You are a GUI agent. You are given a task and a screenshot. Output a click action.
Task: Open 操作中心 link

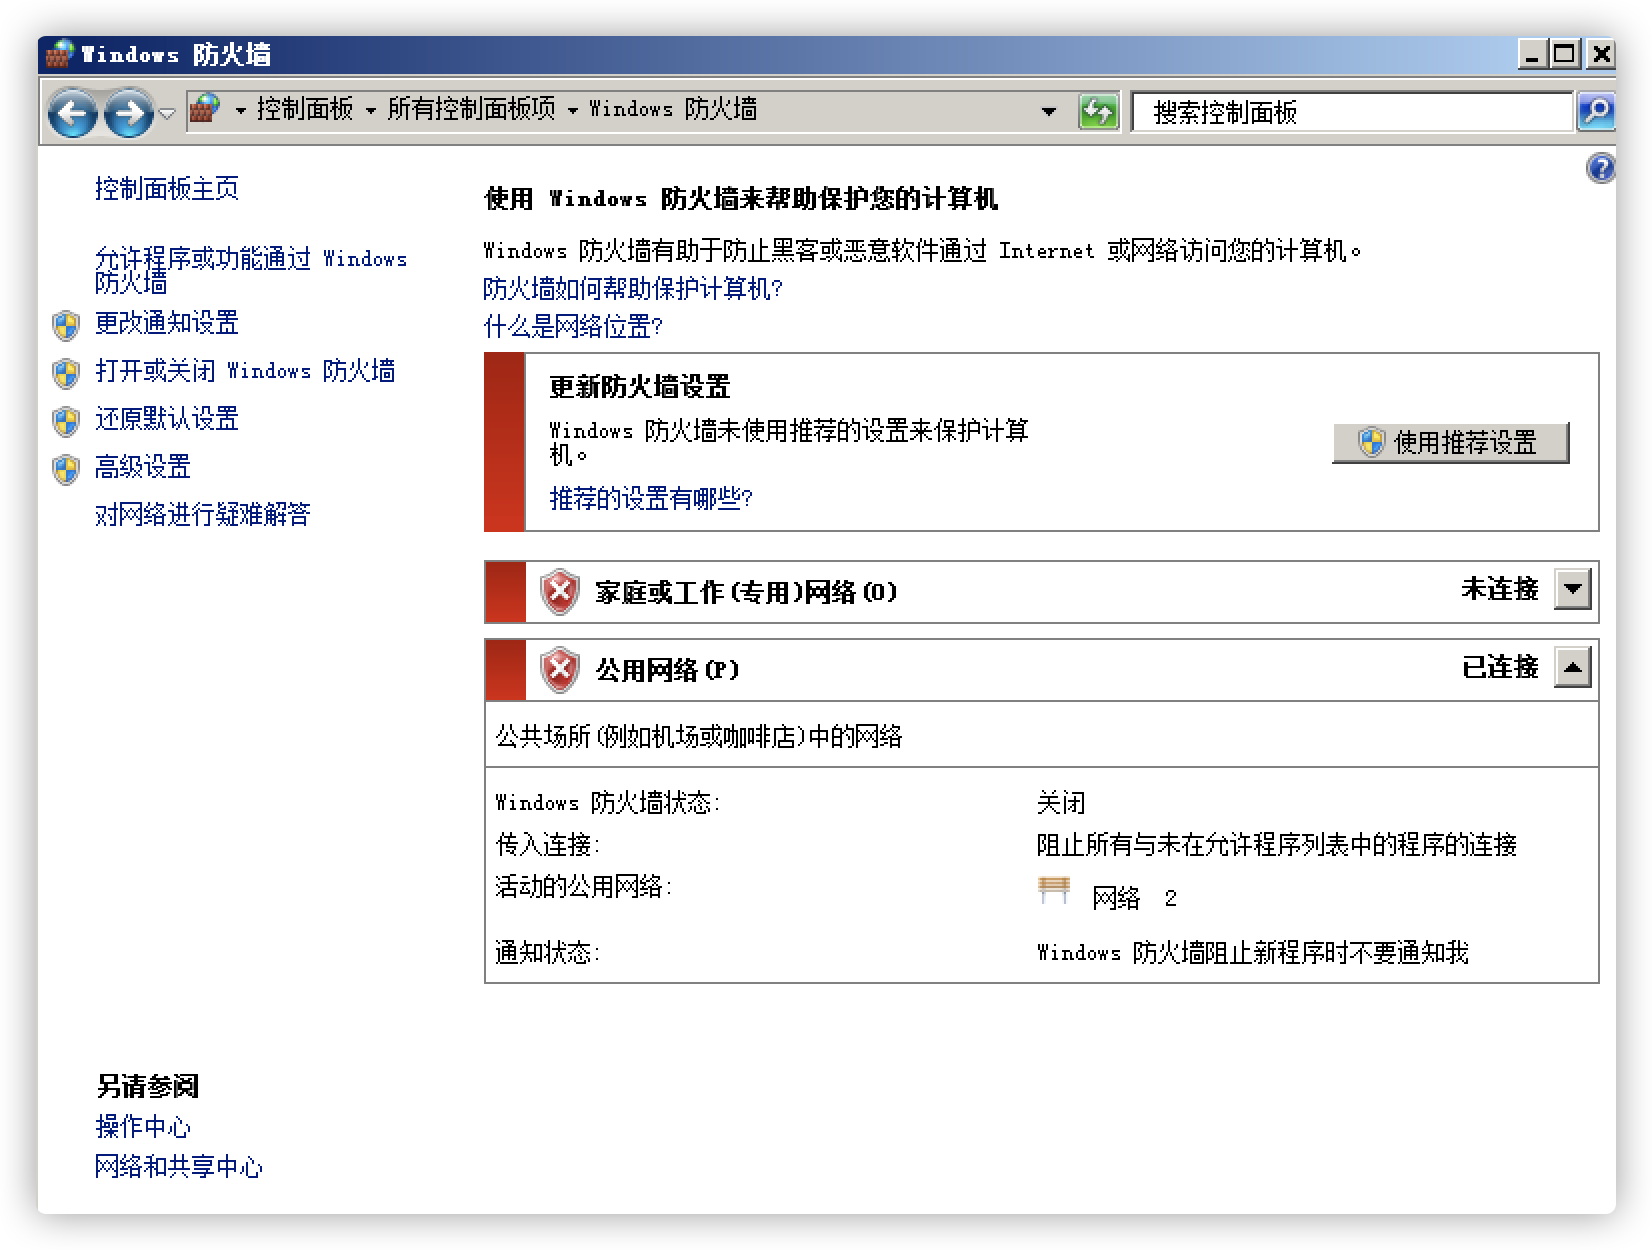coord(143,1127)
